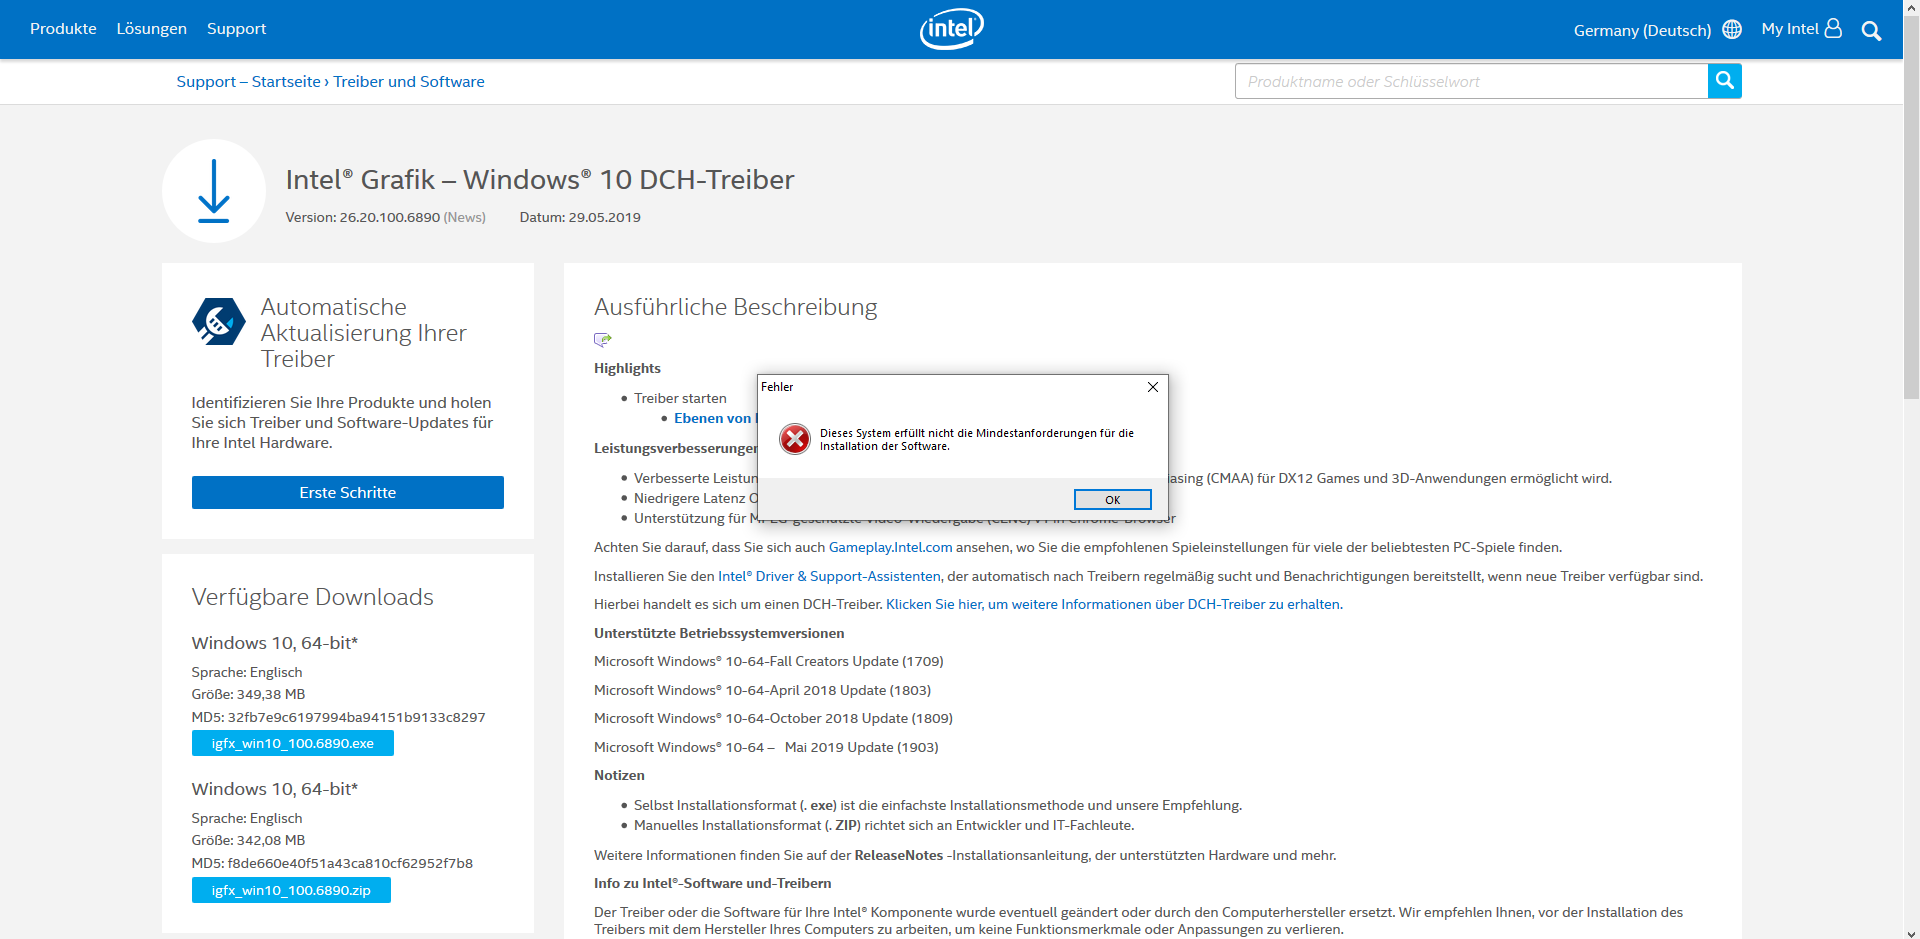Focus the Produktname oder Schlüsselwort field
Image resolution: width=1920 pixels, height=939 pixels.
click(1471, 81)
